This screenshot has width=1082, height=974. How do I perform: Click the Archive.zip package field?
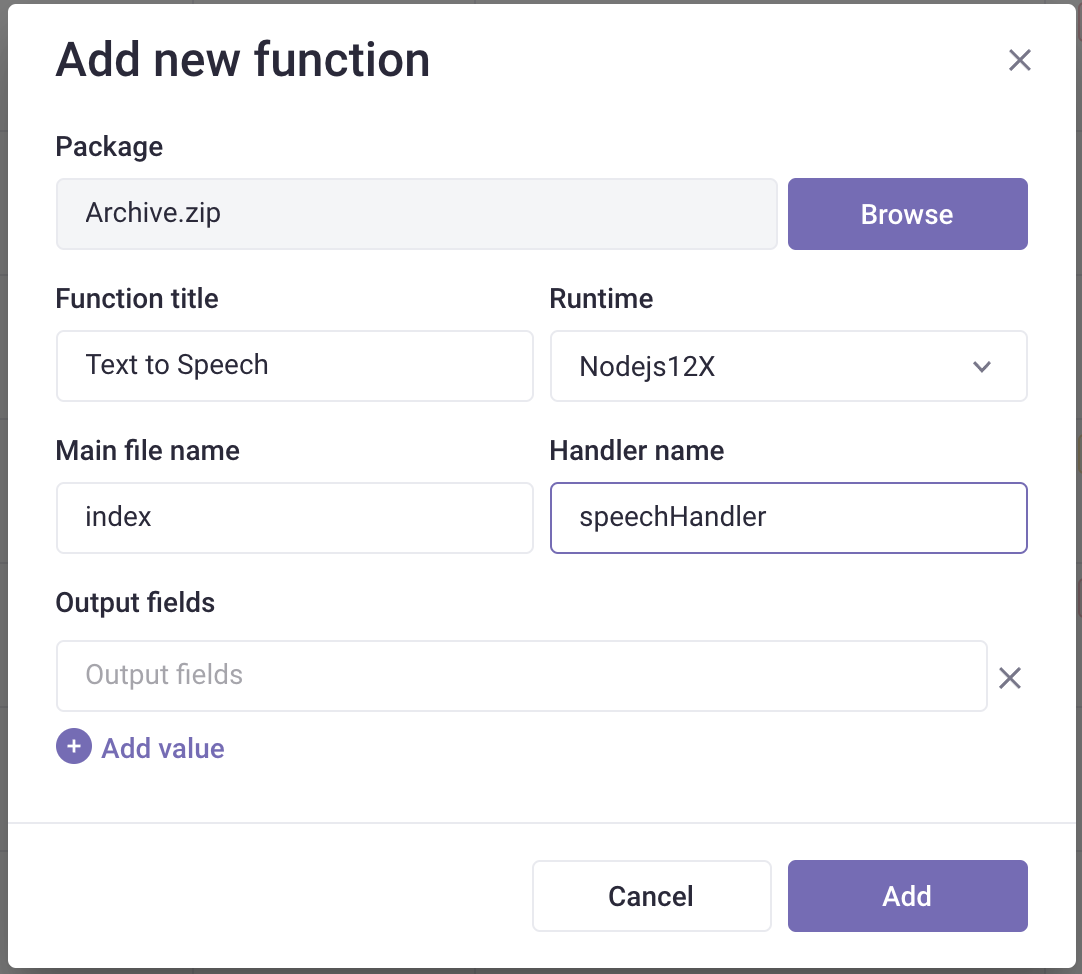(416, 214)
